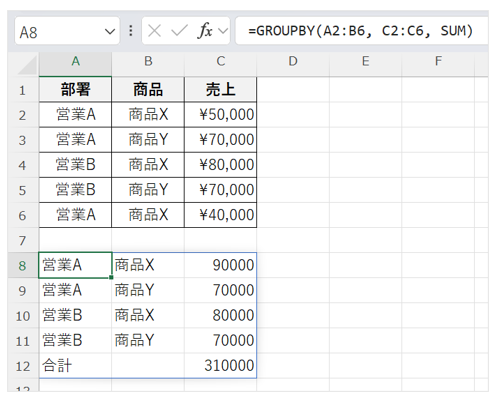
Task: Click cell A4 containing 営業B
Action: [x=75, y=165]
